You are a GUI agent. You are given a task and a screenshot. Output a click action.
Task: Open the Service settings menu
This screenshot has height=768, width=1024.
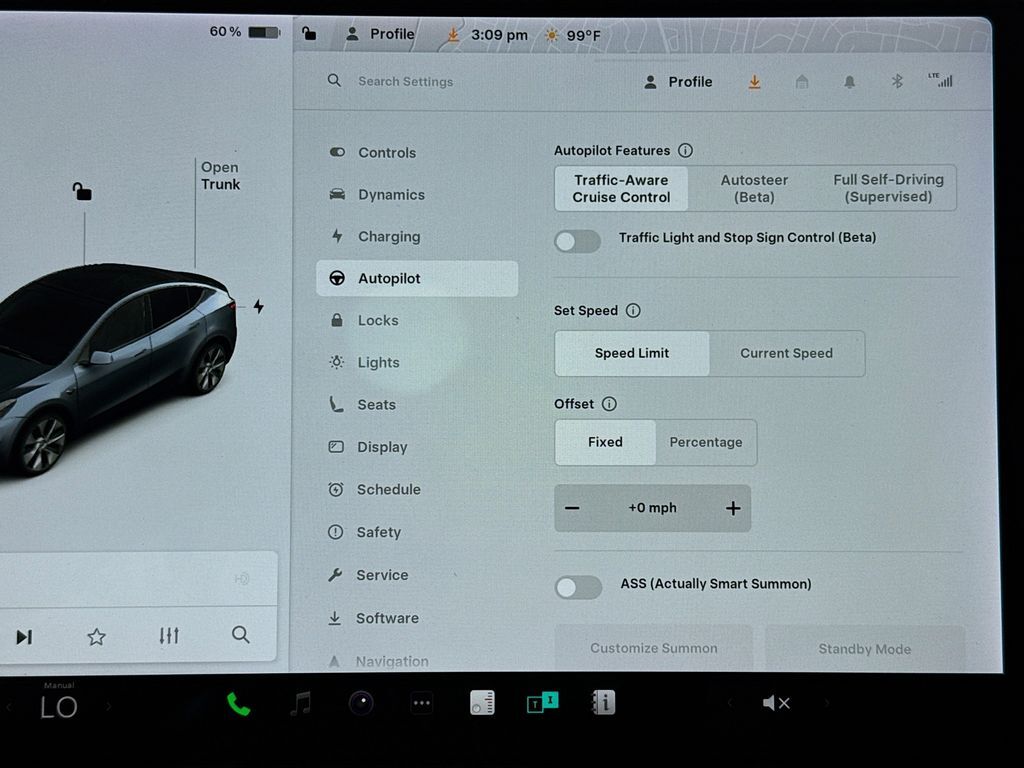click(x=381, y=575)
